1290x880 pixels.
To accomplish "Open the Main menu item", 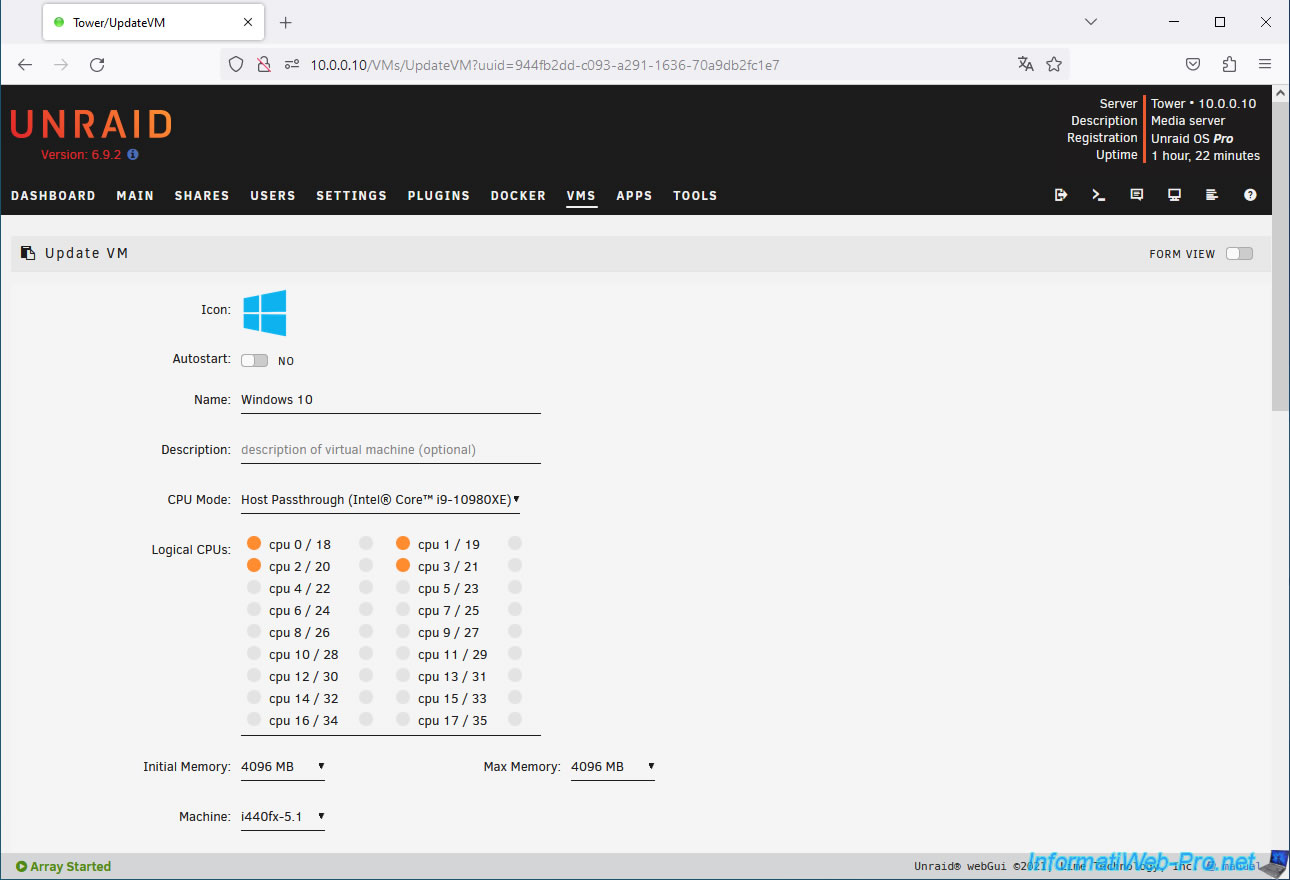I will tap(135, 196).
